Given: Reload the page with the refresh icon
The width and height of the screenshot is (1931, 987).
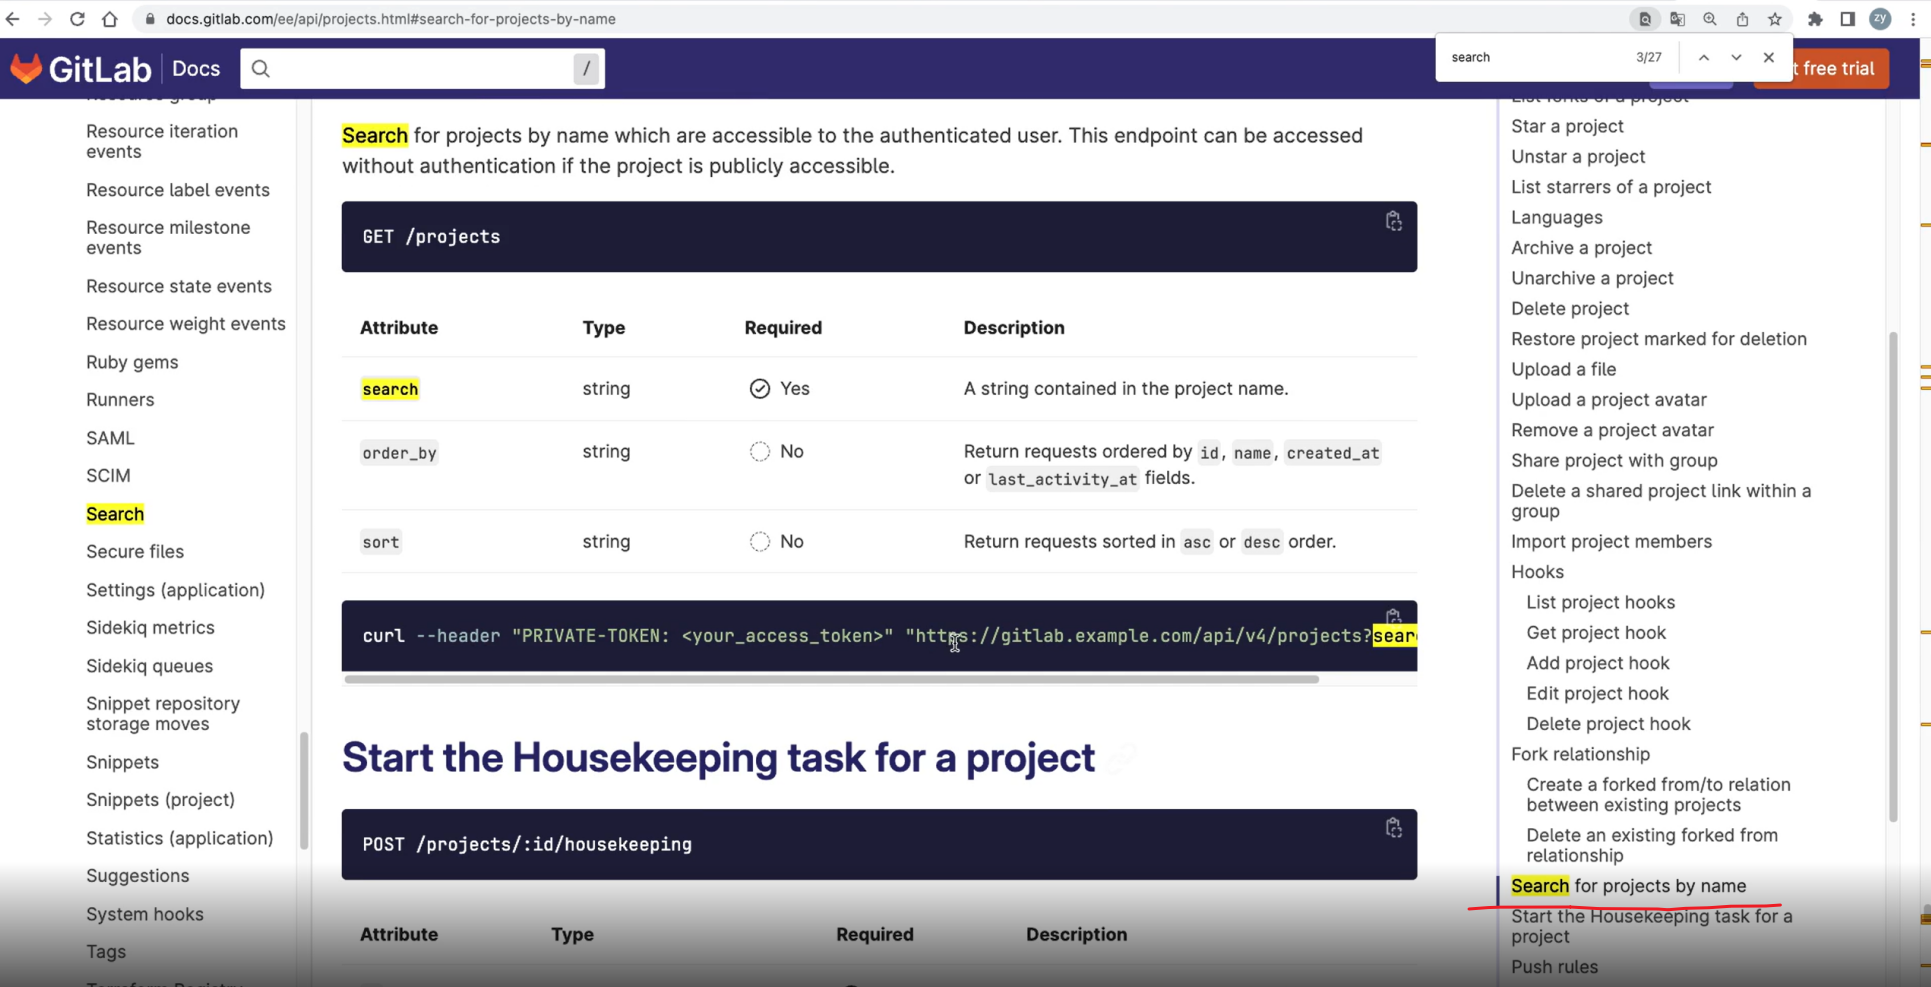Looking at the screenshot, I should point(77,19).
